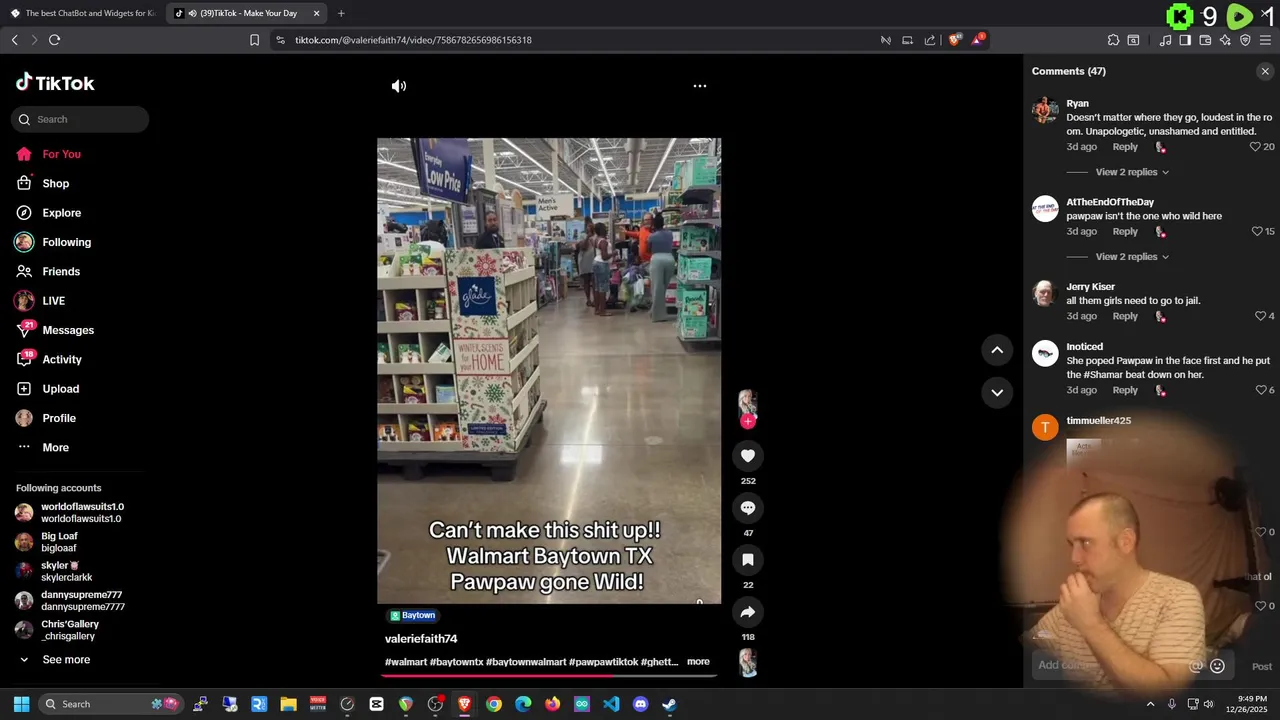
Task: Click the TikTok logo
Action: click(55, 83)
